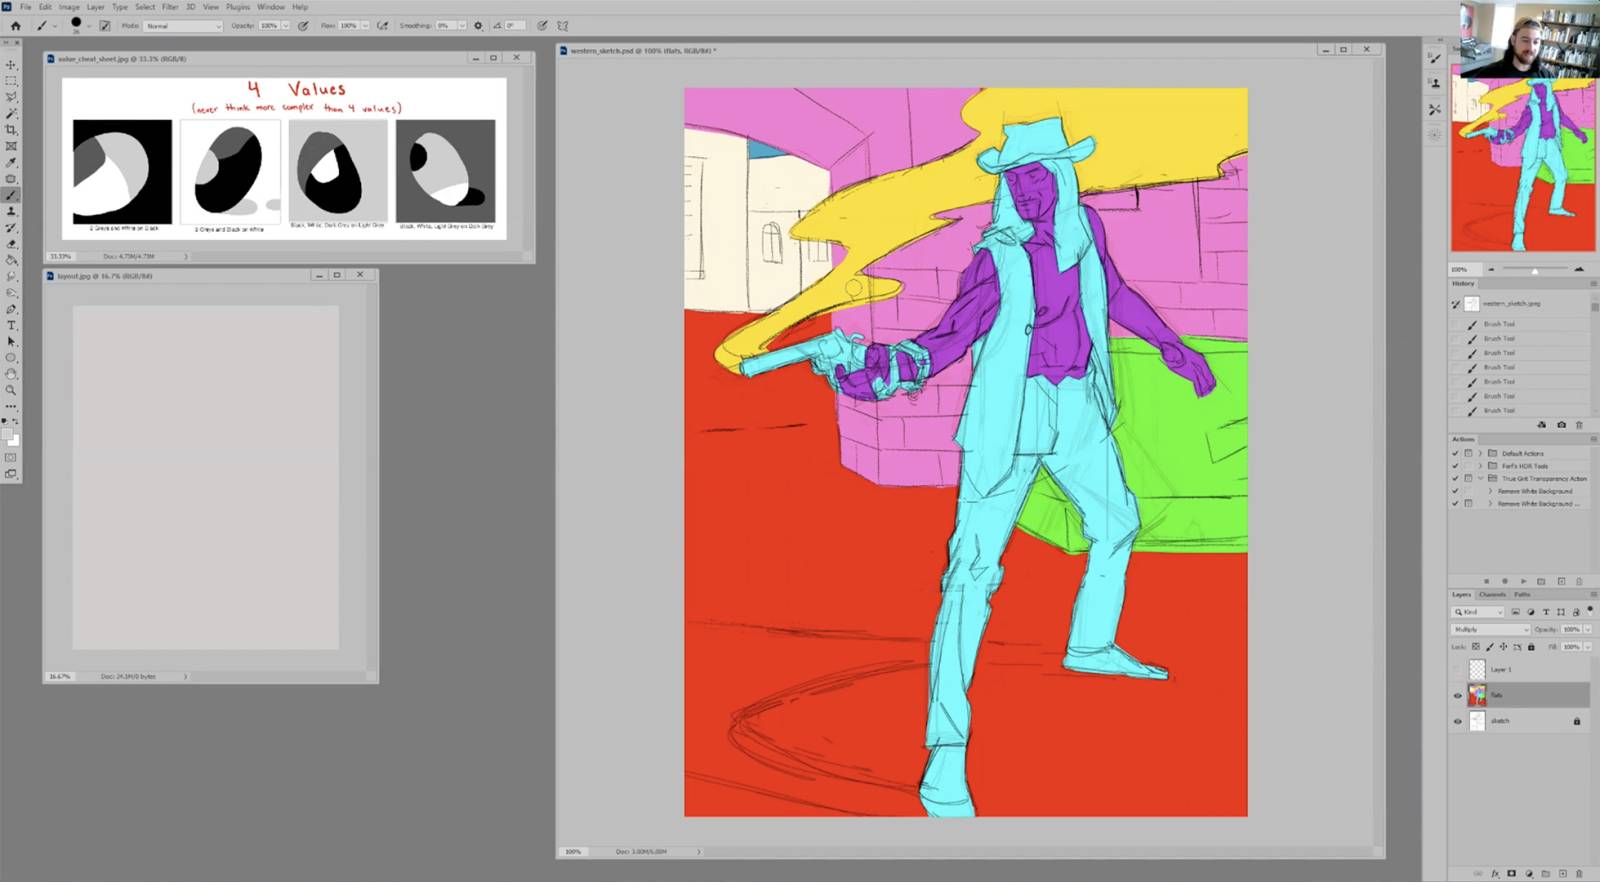Click the foreground color swatch
The image size is (1600, 882).
8,434
